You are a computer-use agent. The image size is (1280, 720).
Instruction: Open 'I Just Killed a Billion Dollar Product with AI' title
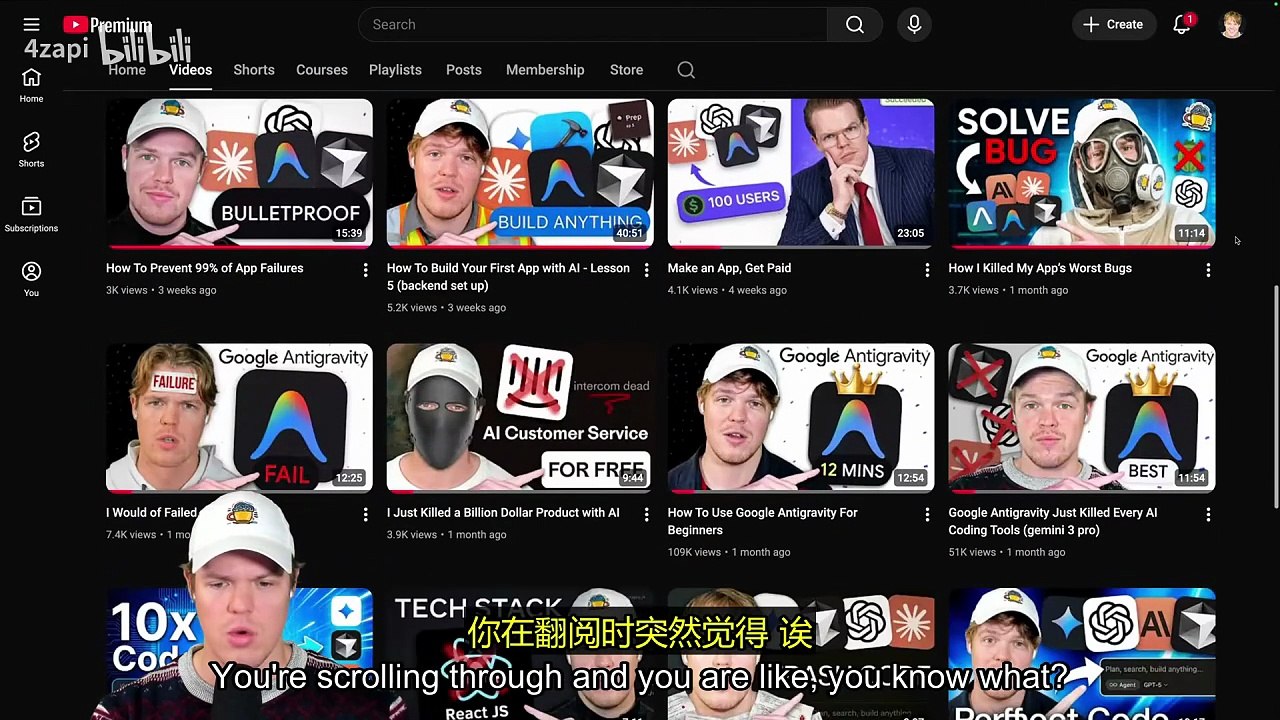click(x=503, y=513)
